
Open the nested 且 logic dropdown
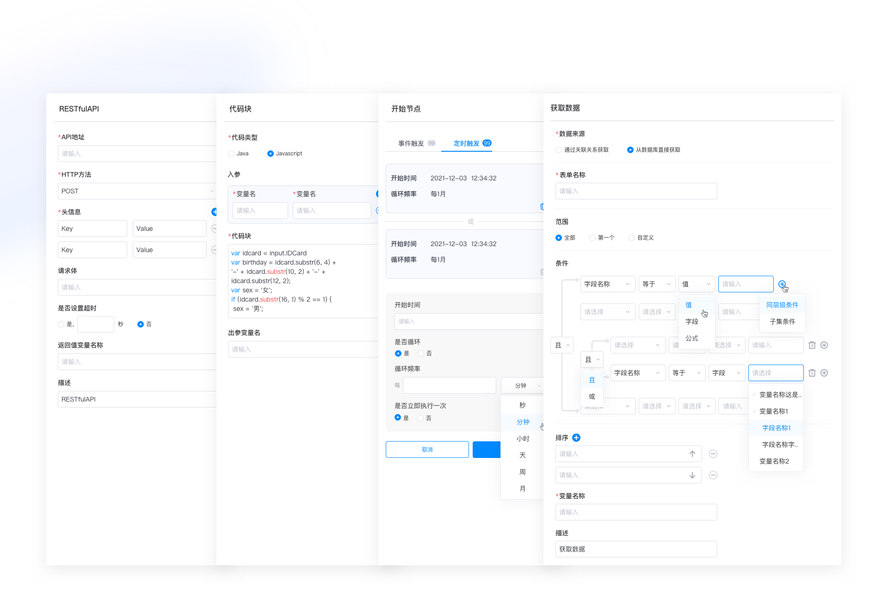pos(592,360)
